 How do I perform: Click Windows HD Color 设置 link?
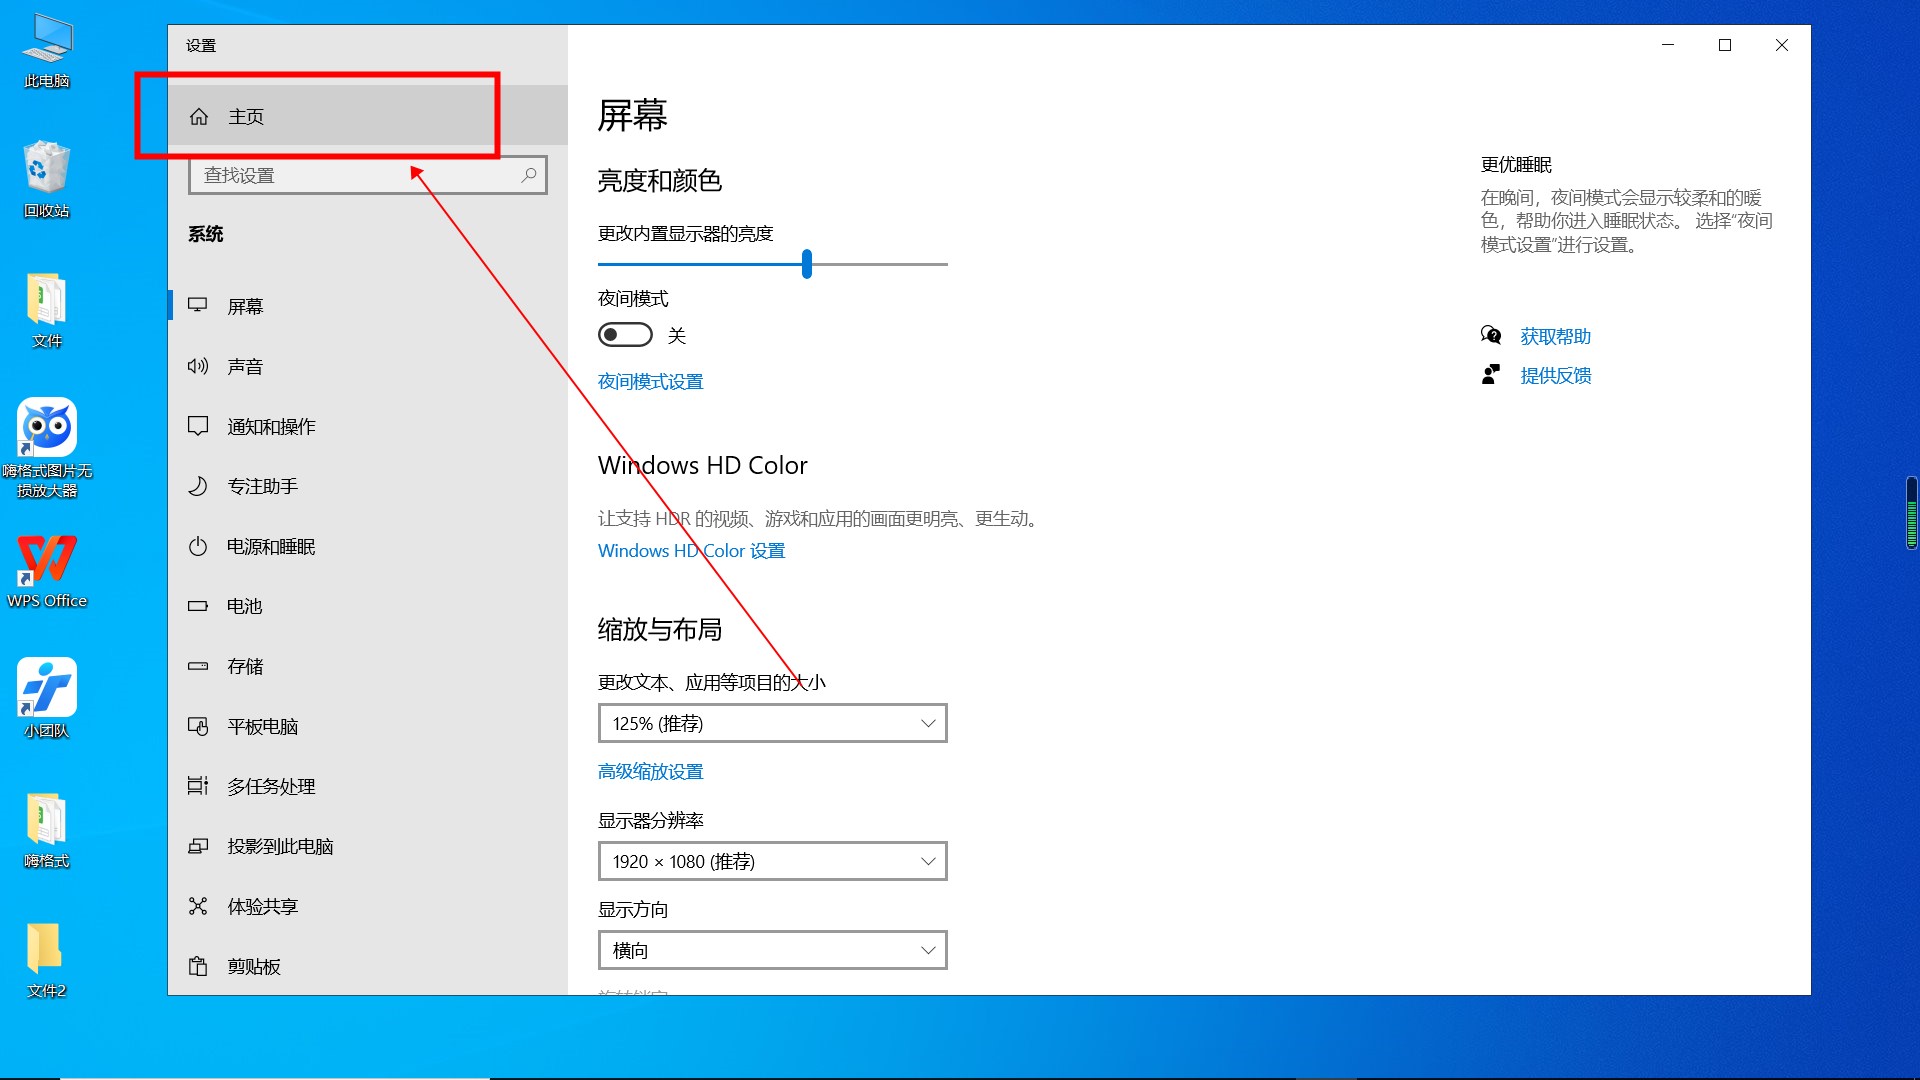[690, 550]
